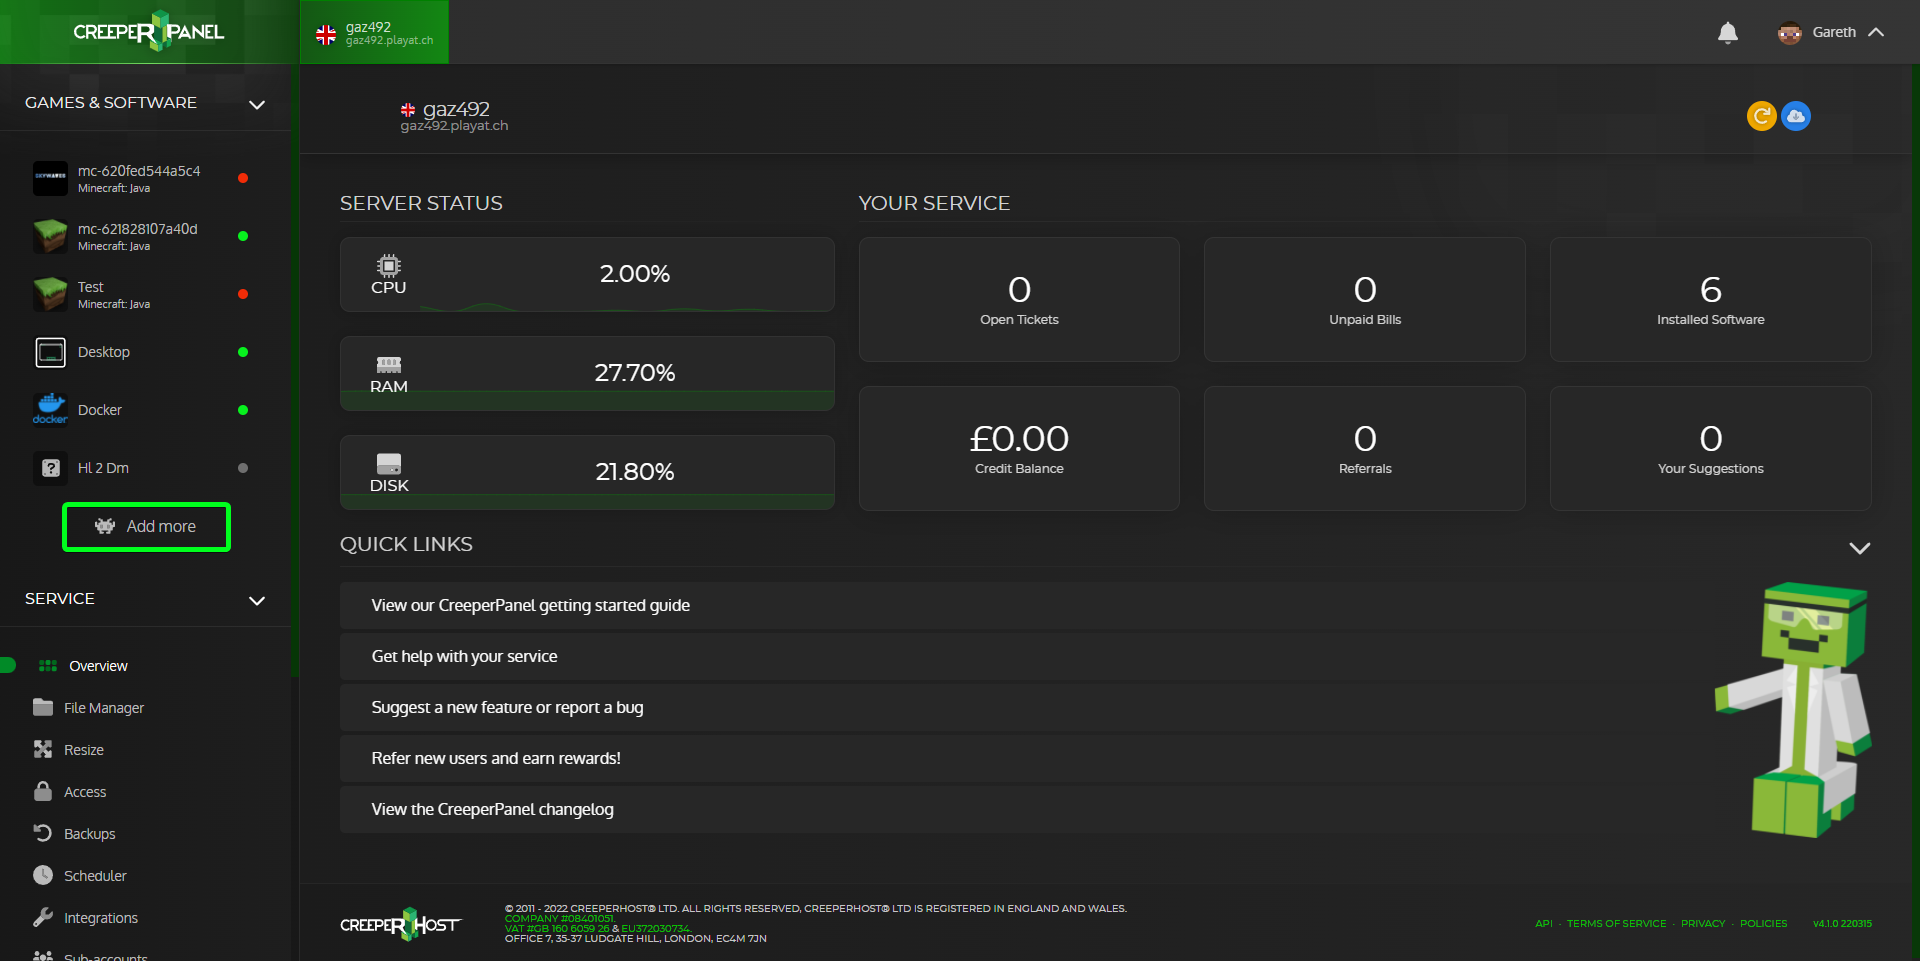Click the blue cloud download icon
This screenshot has height=961, width=1920.
[1796, 116]
